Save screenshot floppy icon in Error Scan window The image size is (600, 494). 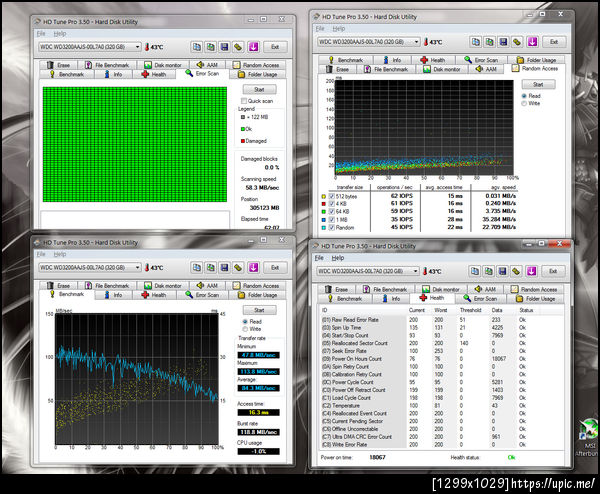pyautogui.click(x=224, y=47)
